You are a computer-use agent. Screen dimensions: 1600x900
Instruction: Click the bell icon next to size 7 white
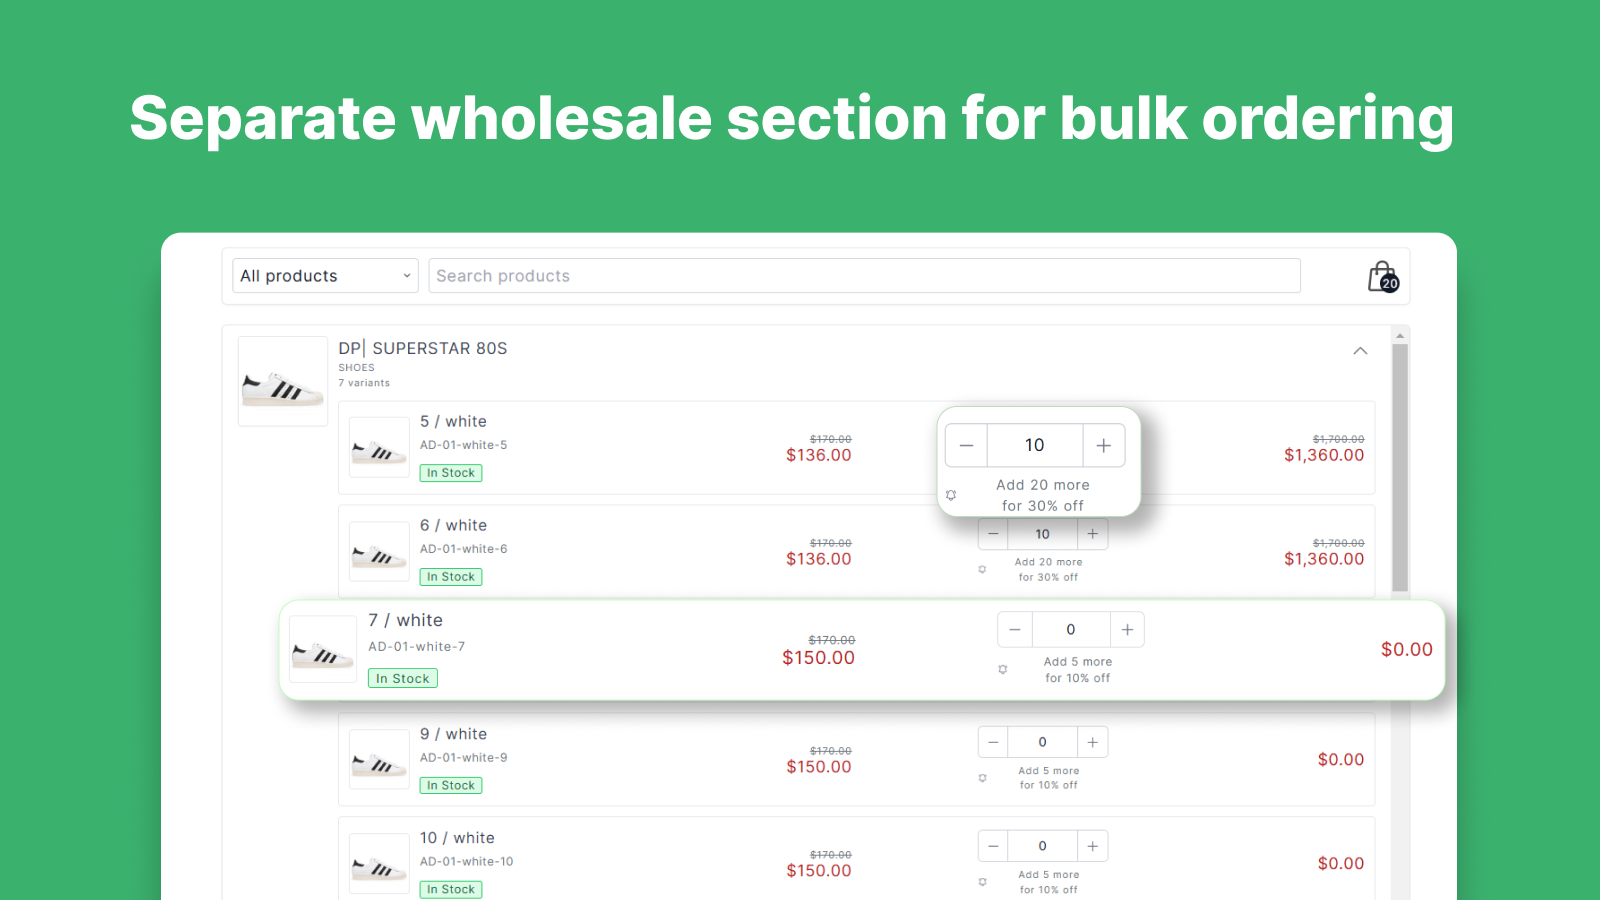tap(1003, 670)
